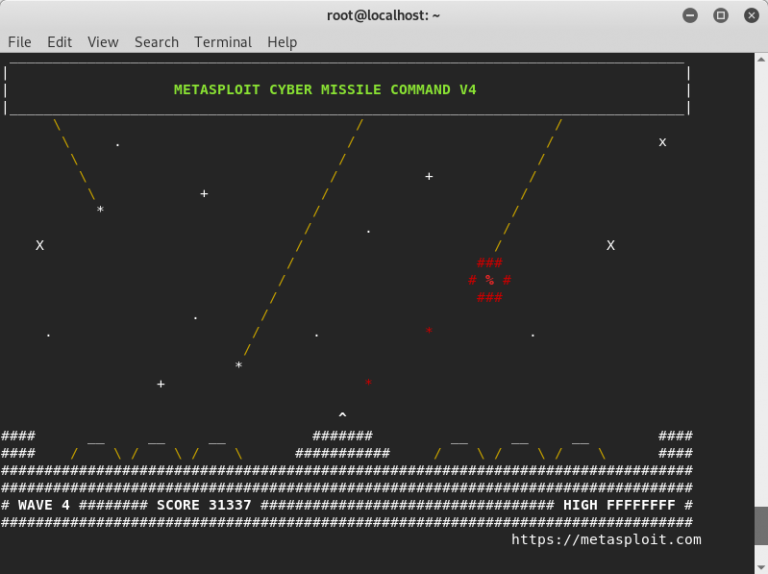The height and width of the screenshot is (574, 768).
Task: Click the scrollbar up arrow
Action: 761,60
